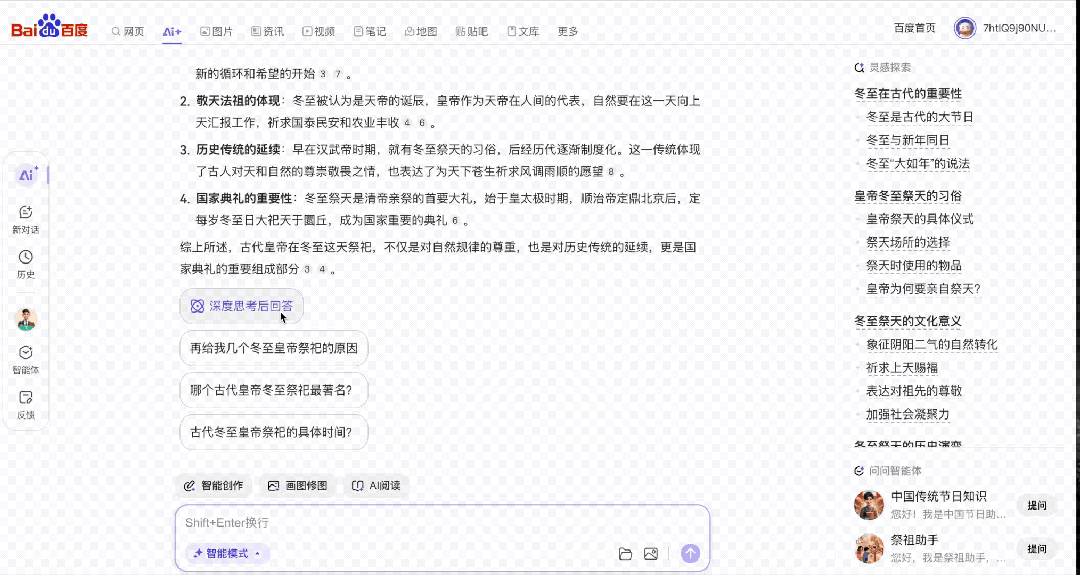Click 提问 for 中国传统节日知识
The height and width of the screenshot is (575, 1080).
pyautogui.click(x=1037, y=505)
